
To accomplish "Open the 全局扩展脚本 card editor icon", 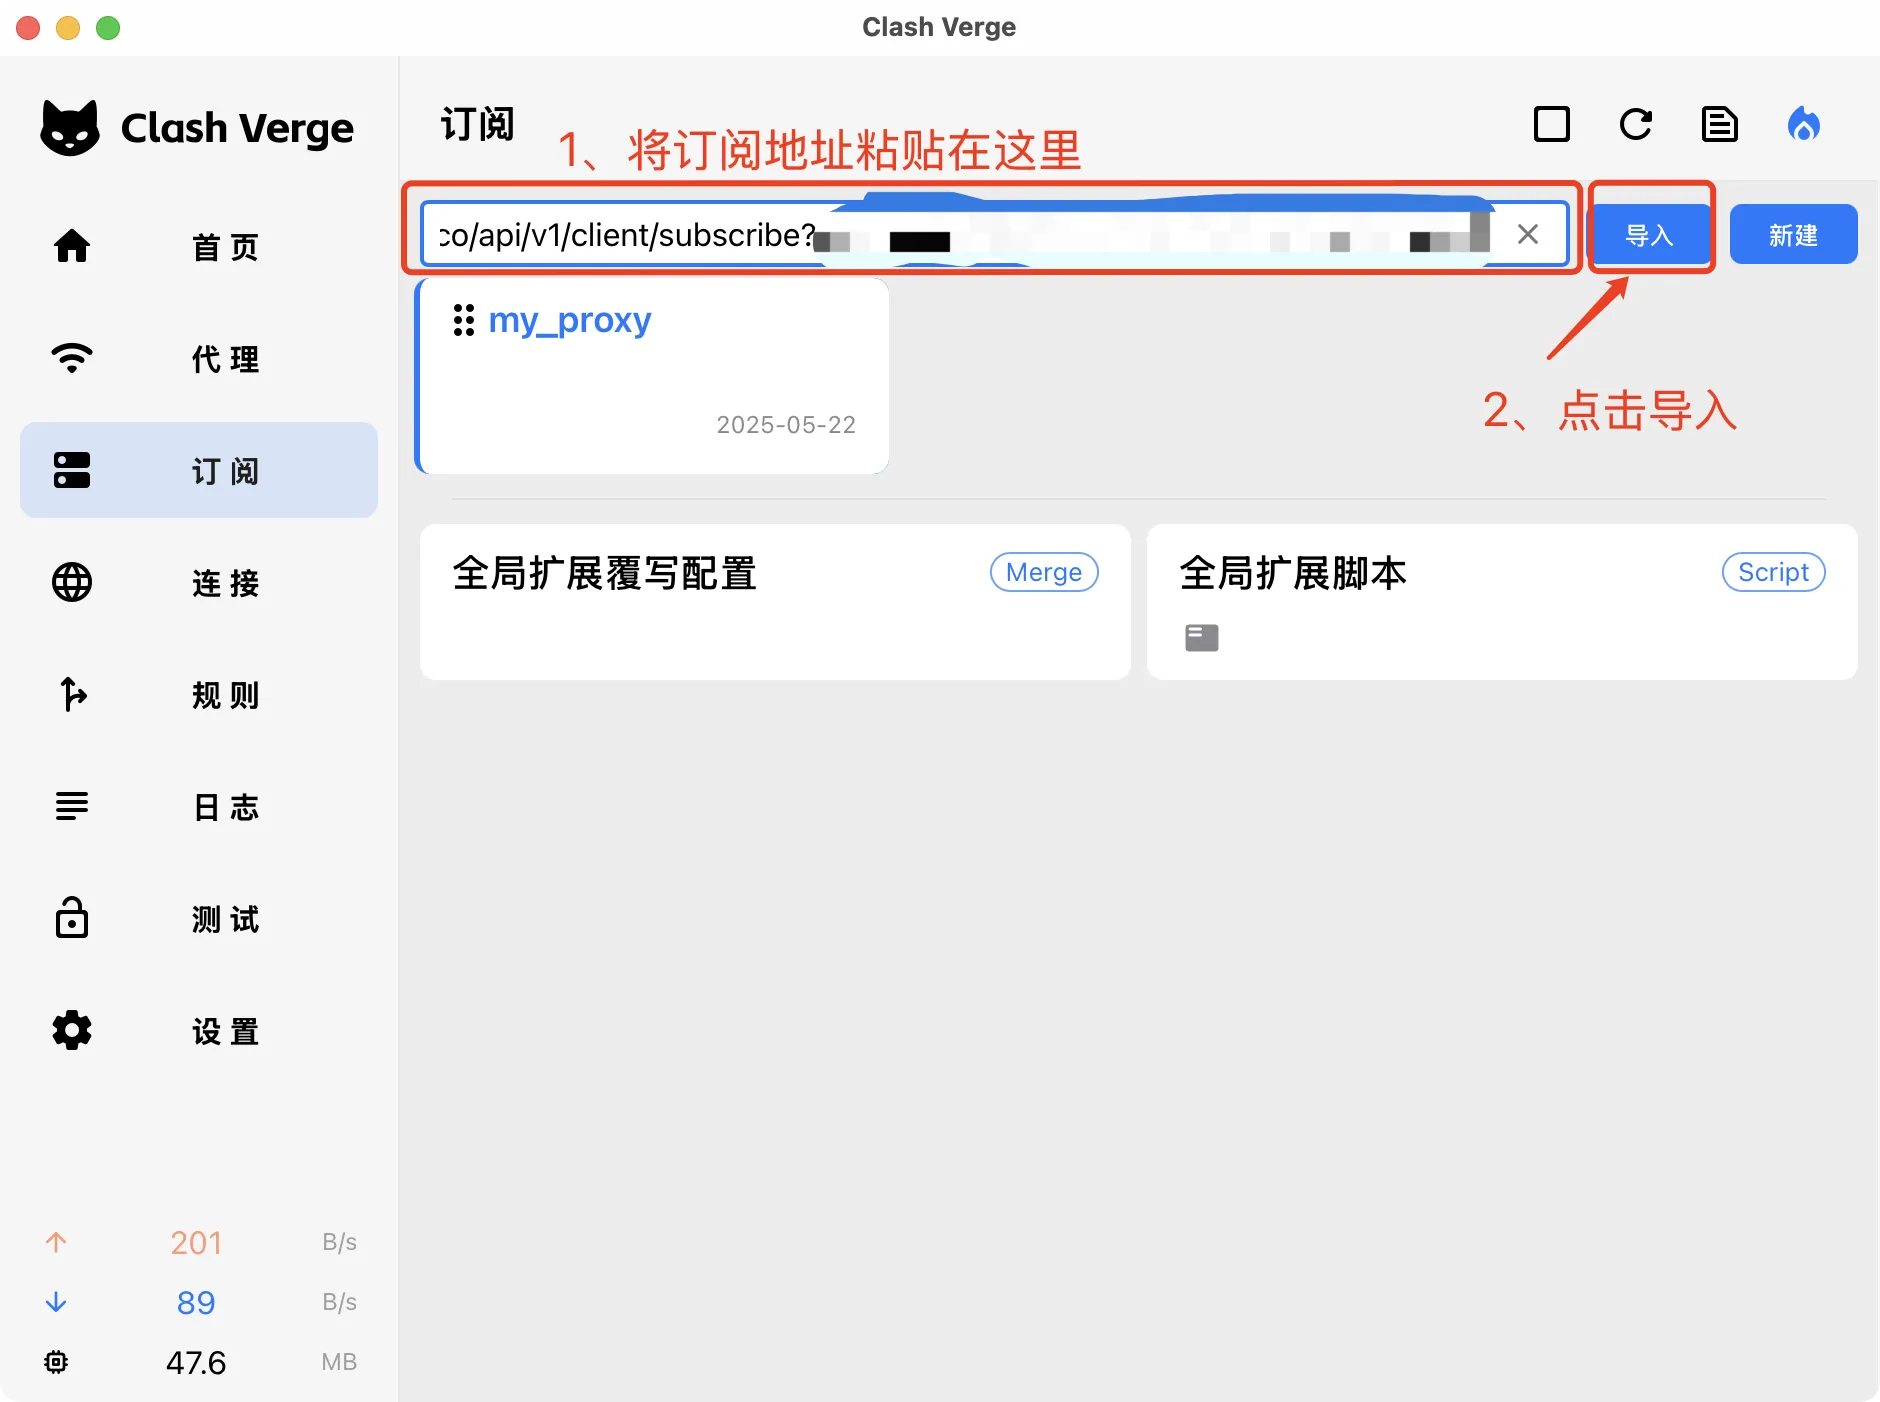I will click(1201, 637).
